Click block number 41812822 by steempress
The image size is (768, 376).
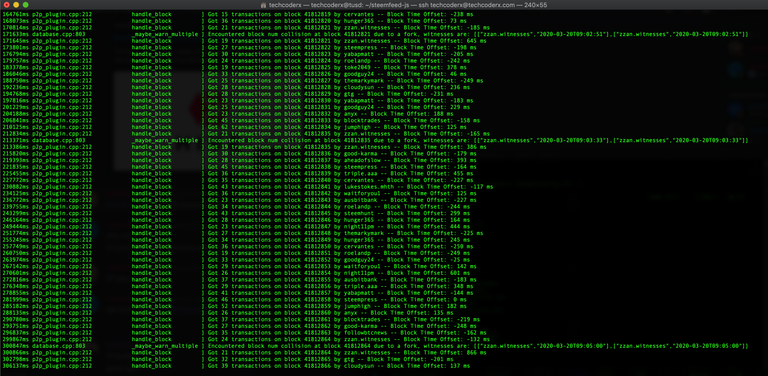pyautogui.click(x=317, y=48)
